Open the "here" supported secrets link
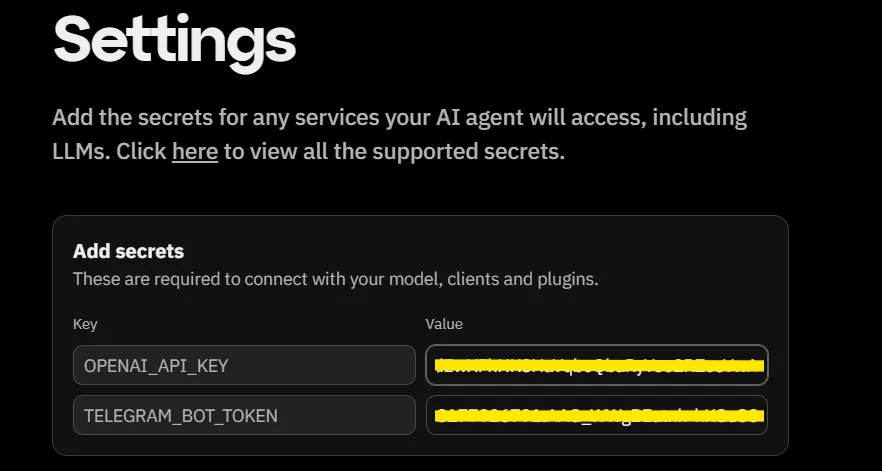 194,152
